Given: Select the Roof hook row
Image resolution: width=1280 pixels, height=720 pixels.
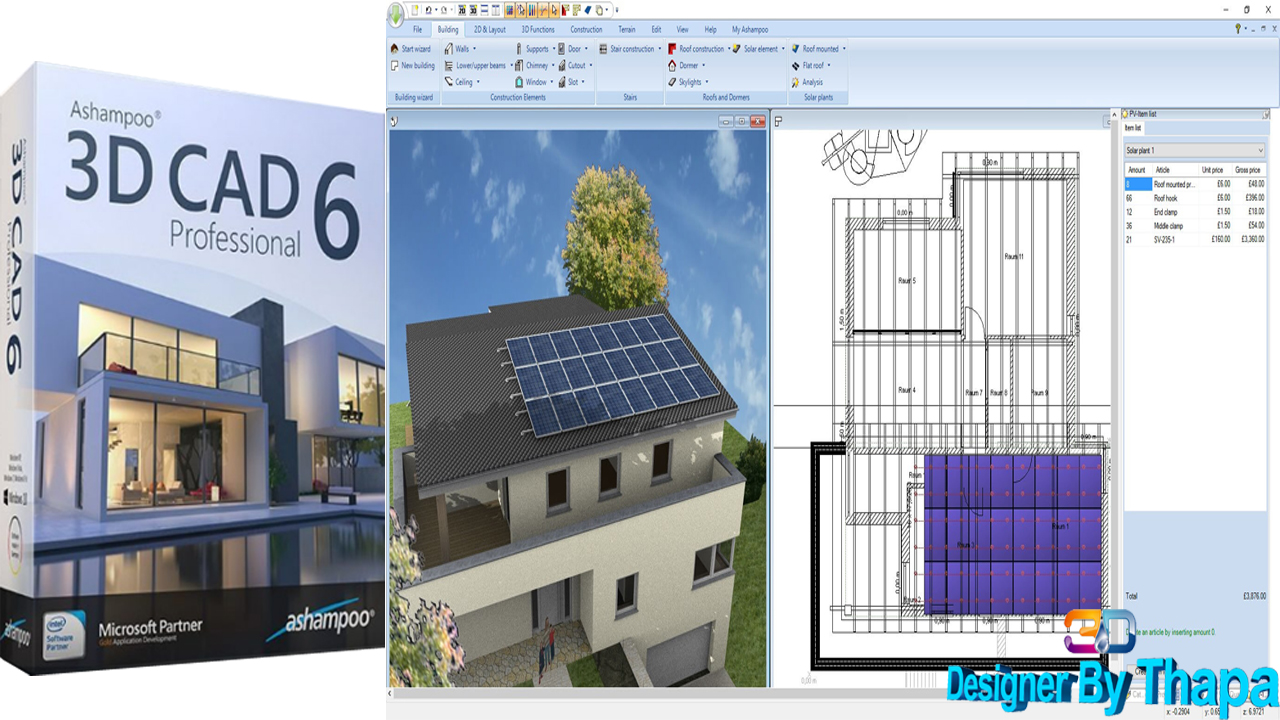Looking at the screenshot, I should point(1194,198).
